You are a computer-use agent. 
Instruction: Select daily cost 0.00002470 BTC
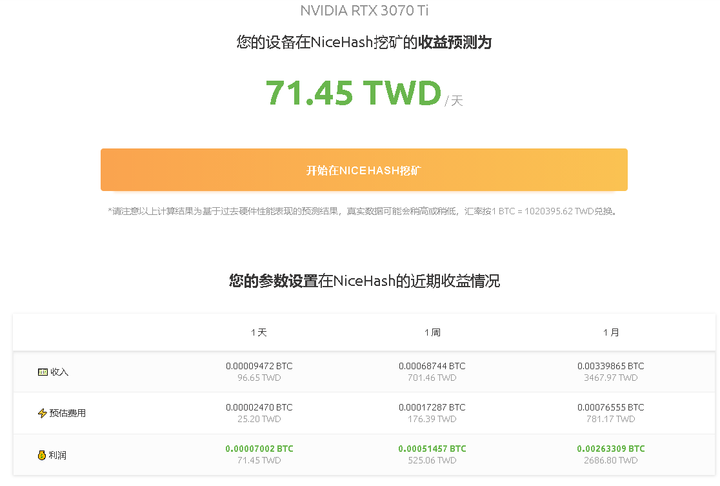click(259, 407)
